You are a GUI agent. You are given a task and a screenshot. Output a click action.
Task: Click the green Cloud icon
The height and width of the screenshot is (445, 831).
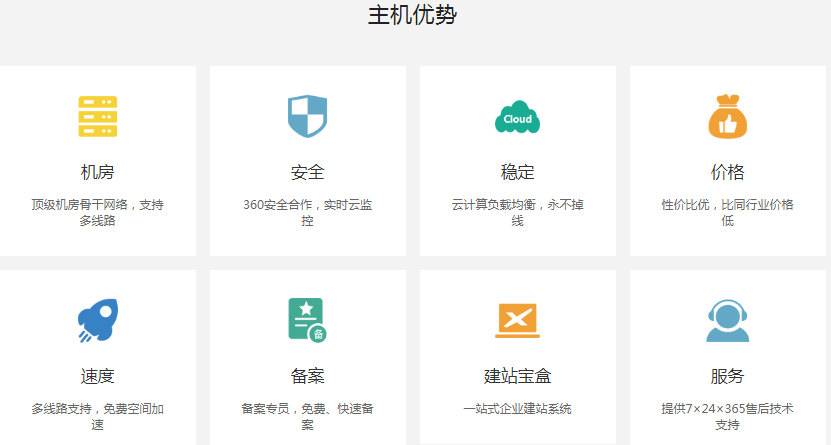(x=517, y=117)
